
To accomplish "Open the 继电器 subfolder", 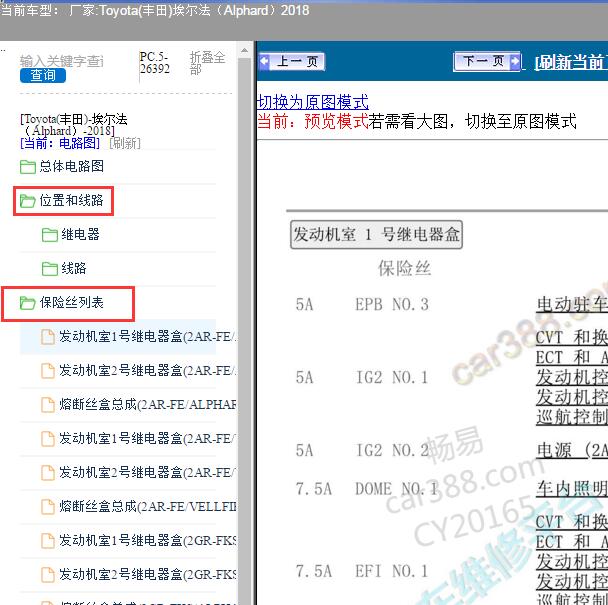I will 80,234.
